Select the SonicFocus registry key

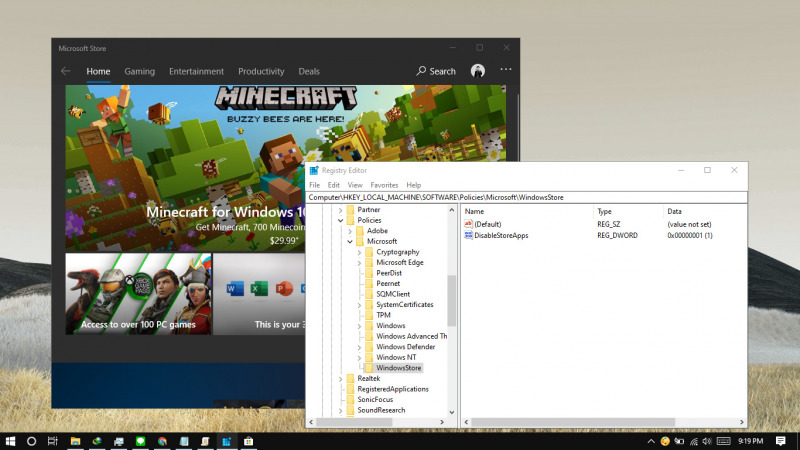[x=375, y=399]
